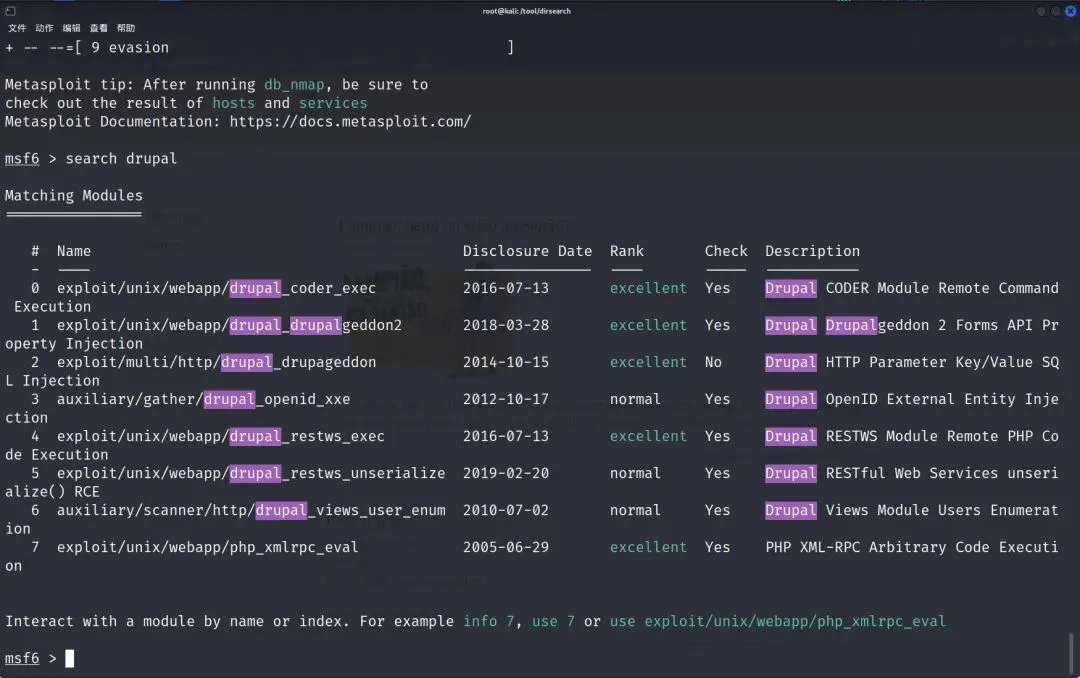
Task: Click the disclosure date 2018-03-28
Action: click(506, 325)
